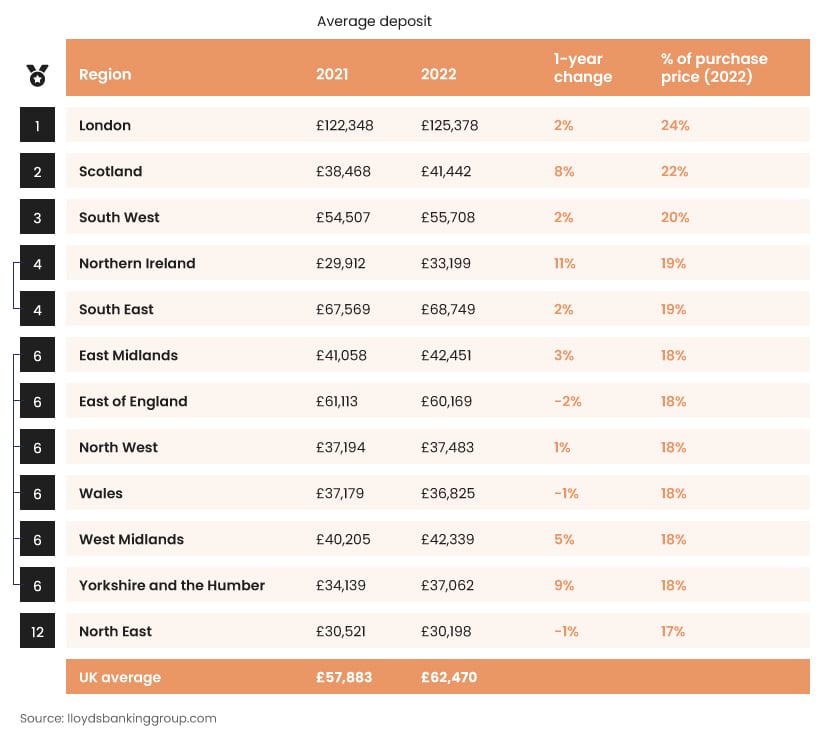Click the % of purchase price header
The image size is (830, 743).
click(x=714, y=67)
